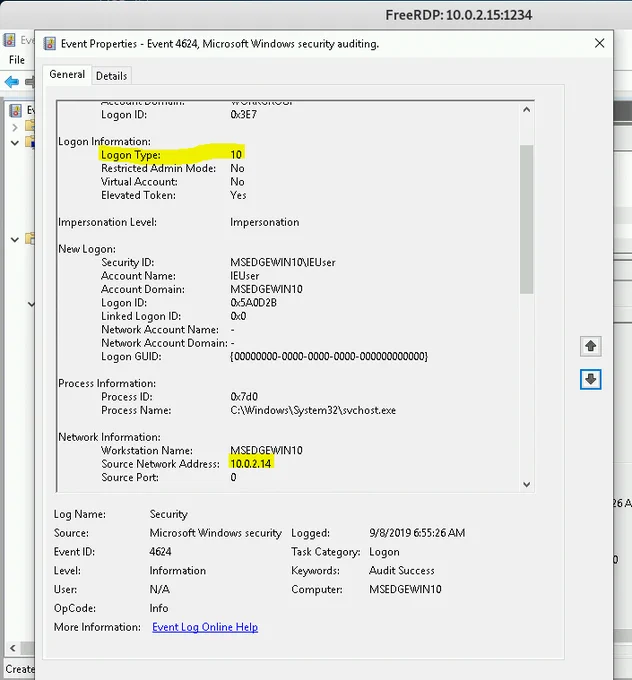Open the Details tab
632x680 pixels.
[x=111, y=76]
